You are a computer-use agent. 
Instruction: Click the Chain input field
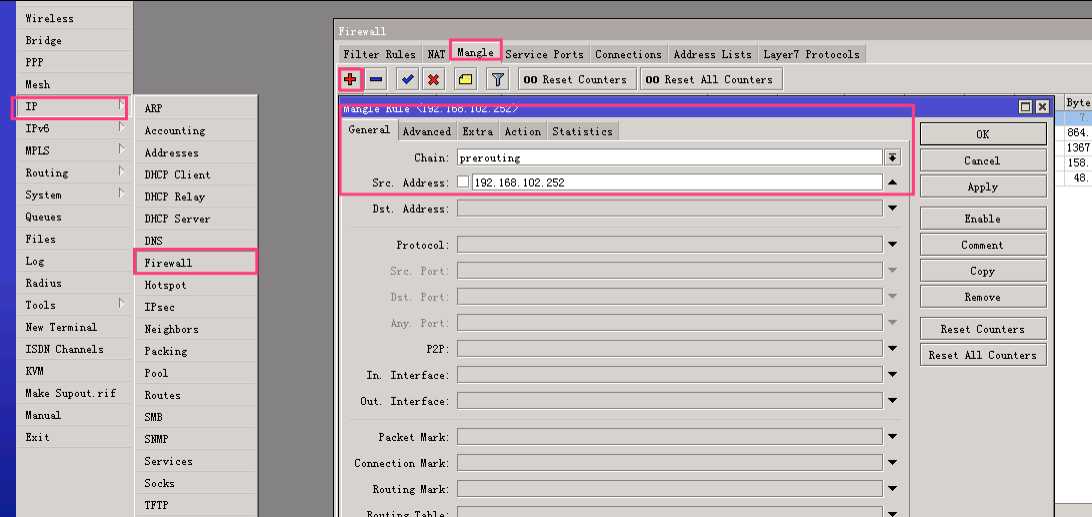click(670, 157)
